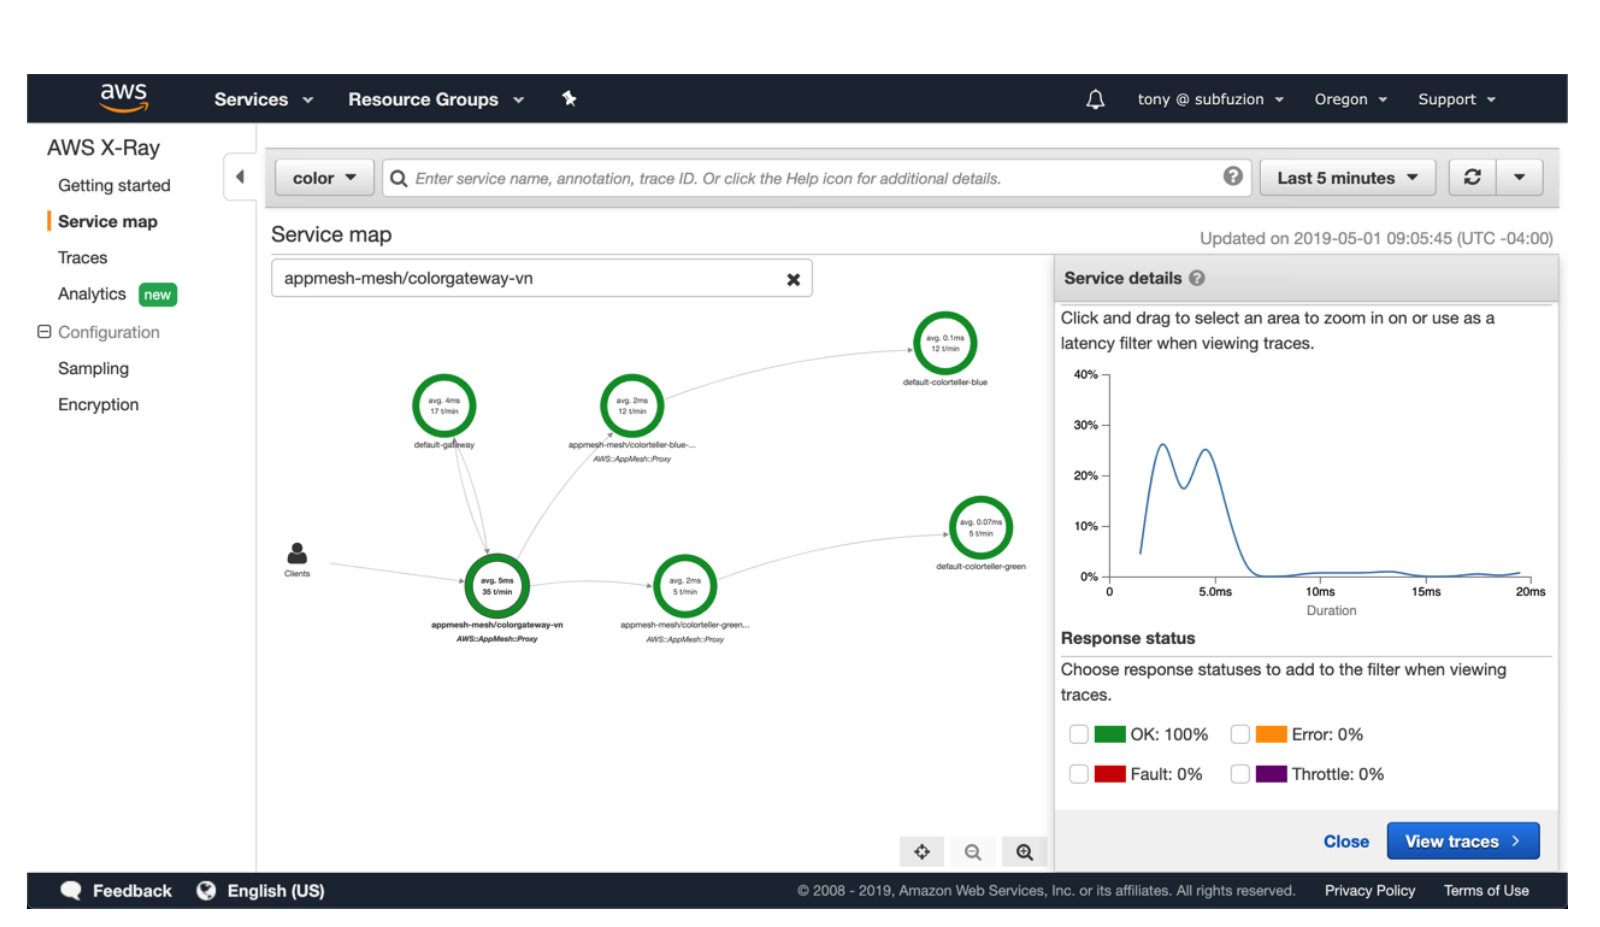Click the AWS X-Ray sidebar title

[x=103, y=147]
